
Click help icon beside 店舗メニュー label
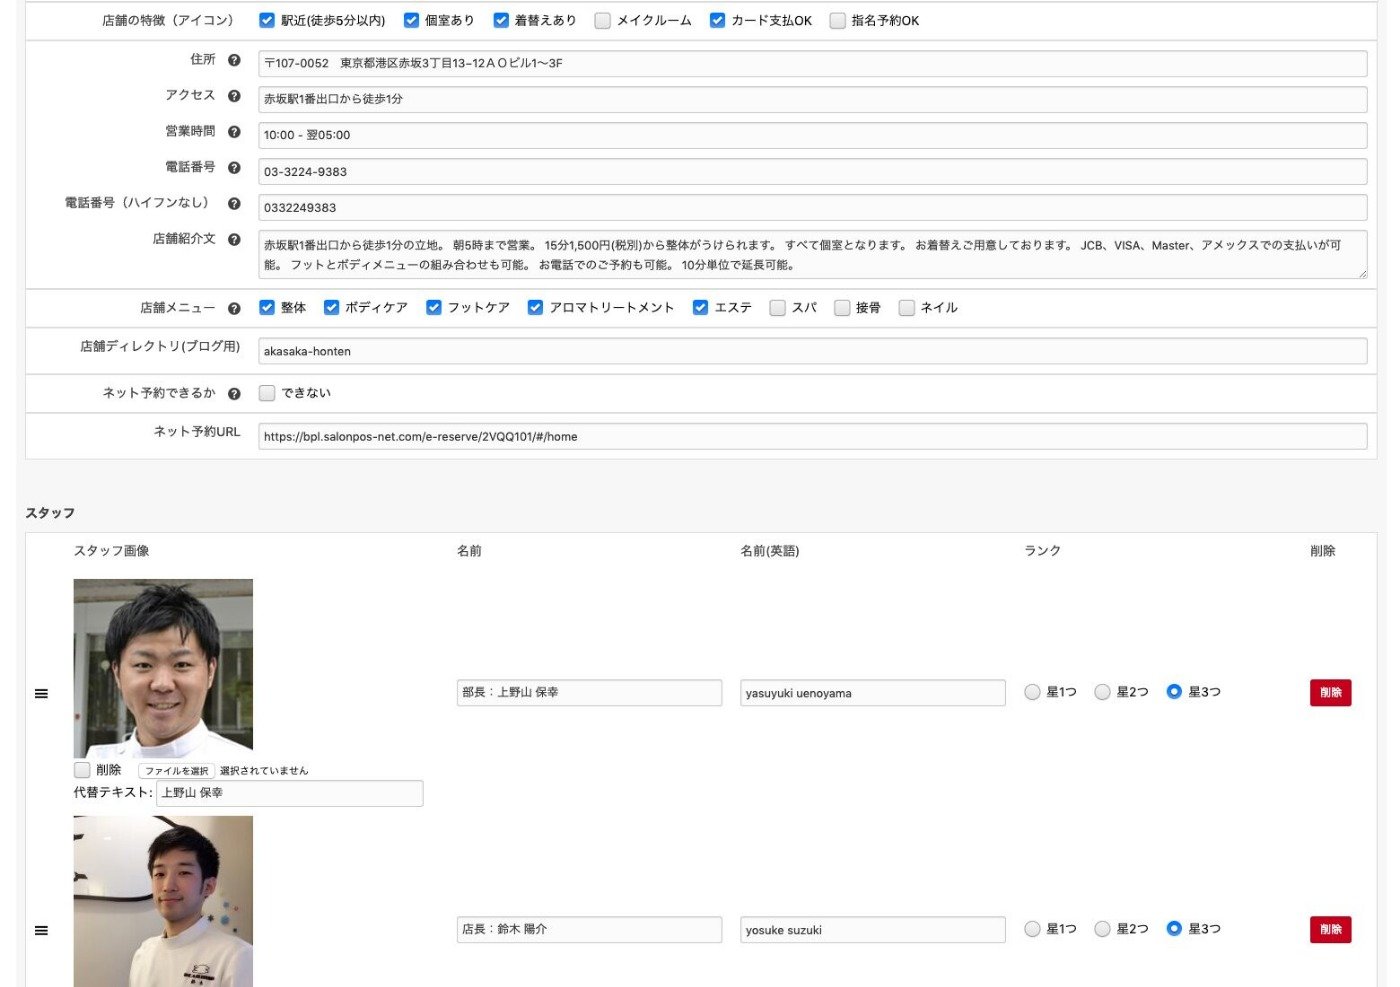[234, 309]
